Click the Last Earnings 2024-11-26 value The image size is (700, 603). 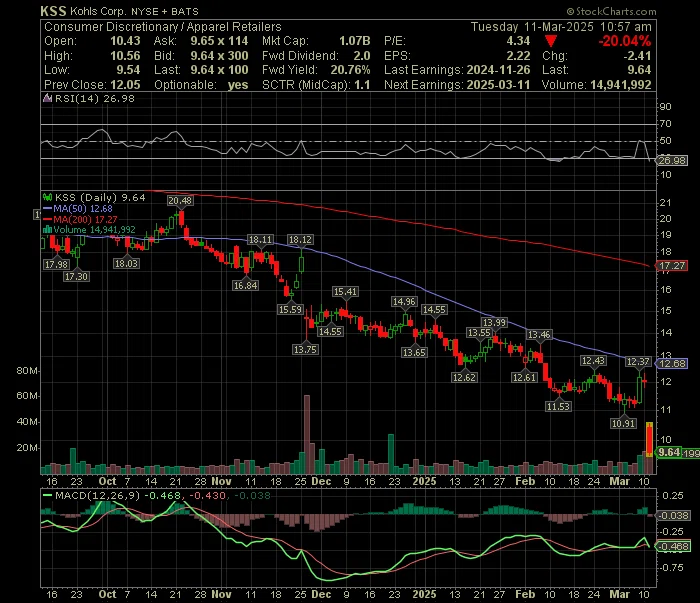498,70
